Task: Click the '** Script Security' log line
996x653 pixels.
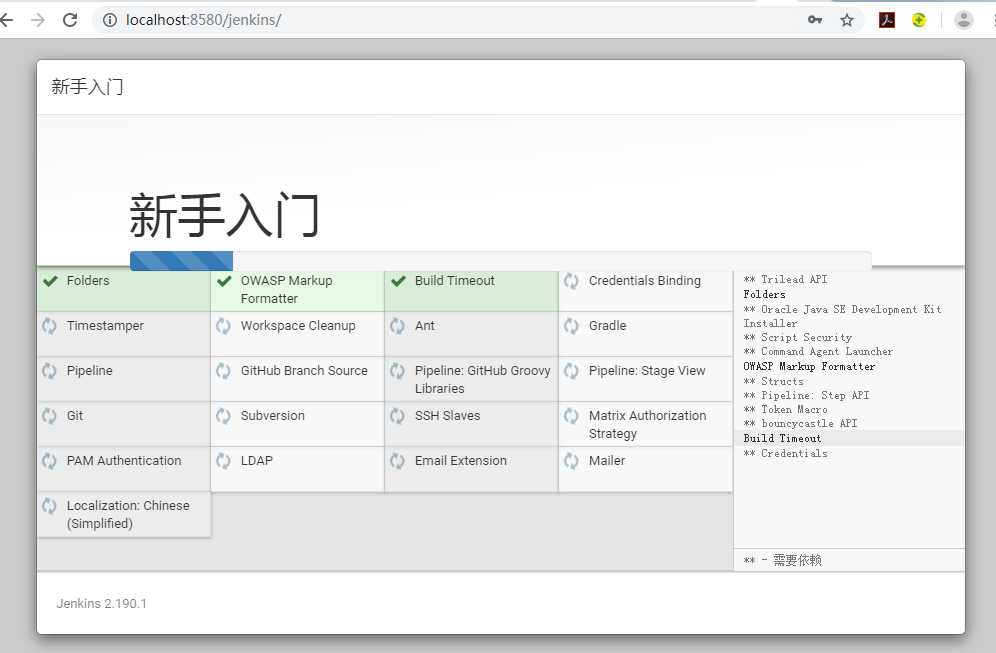Action: tap(798, 338)
